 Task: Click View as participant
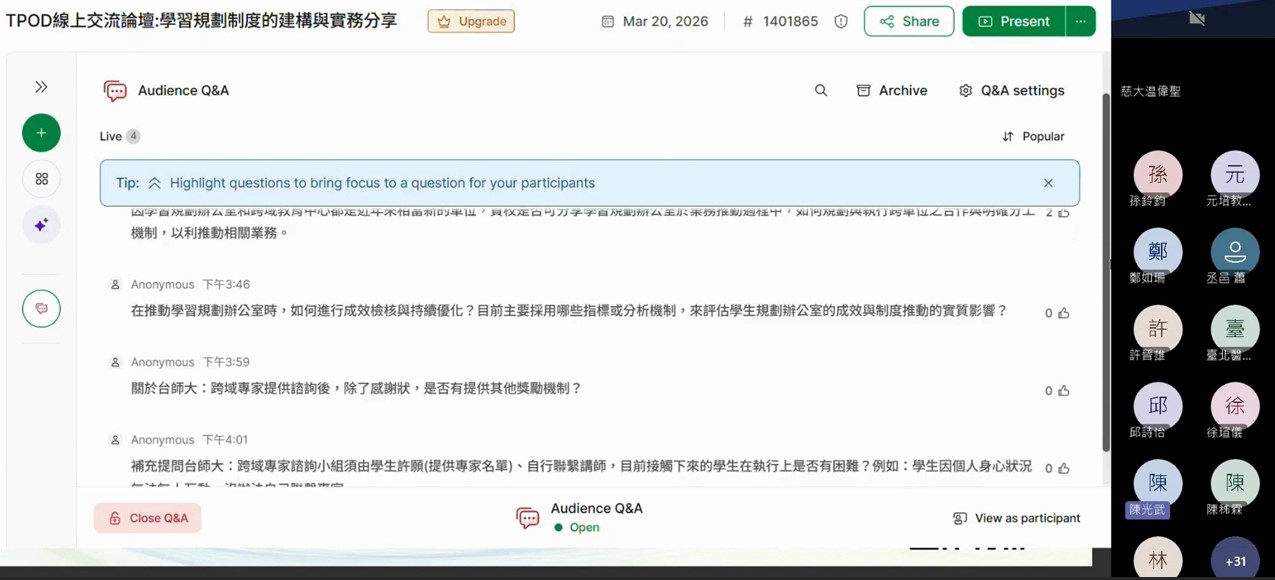coord(1016,518)
